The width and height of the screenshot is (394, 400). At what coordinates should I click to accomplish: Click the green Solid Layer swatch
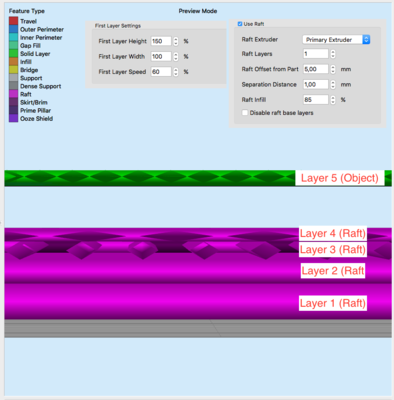13,53
